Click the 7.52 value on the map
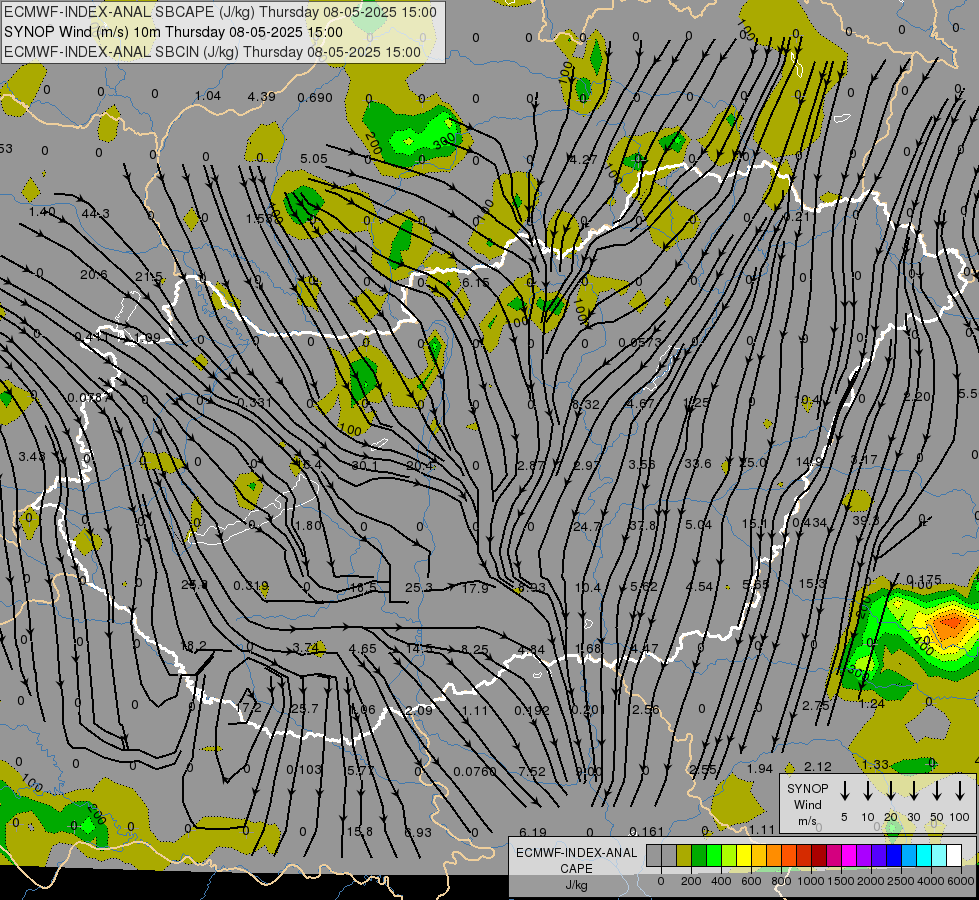 tap(532, 771)
